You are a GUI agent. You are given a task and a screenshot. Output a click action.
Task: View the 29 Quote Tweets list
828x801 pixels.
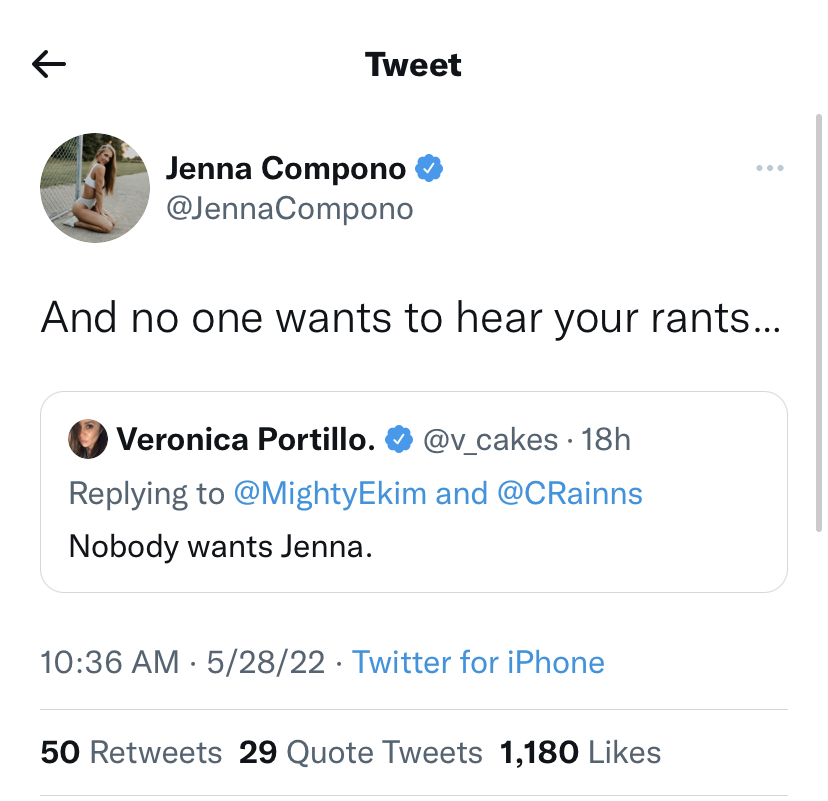click(361, 752)
